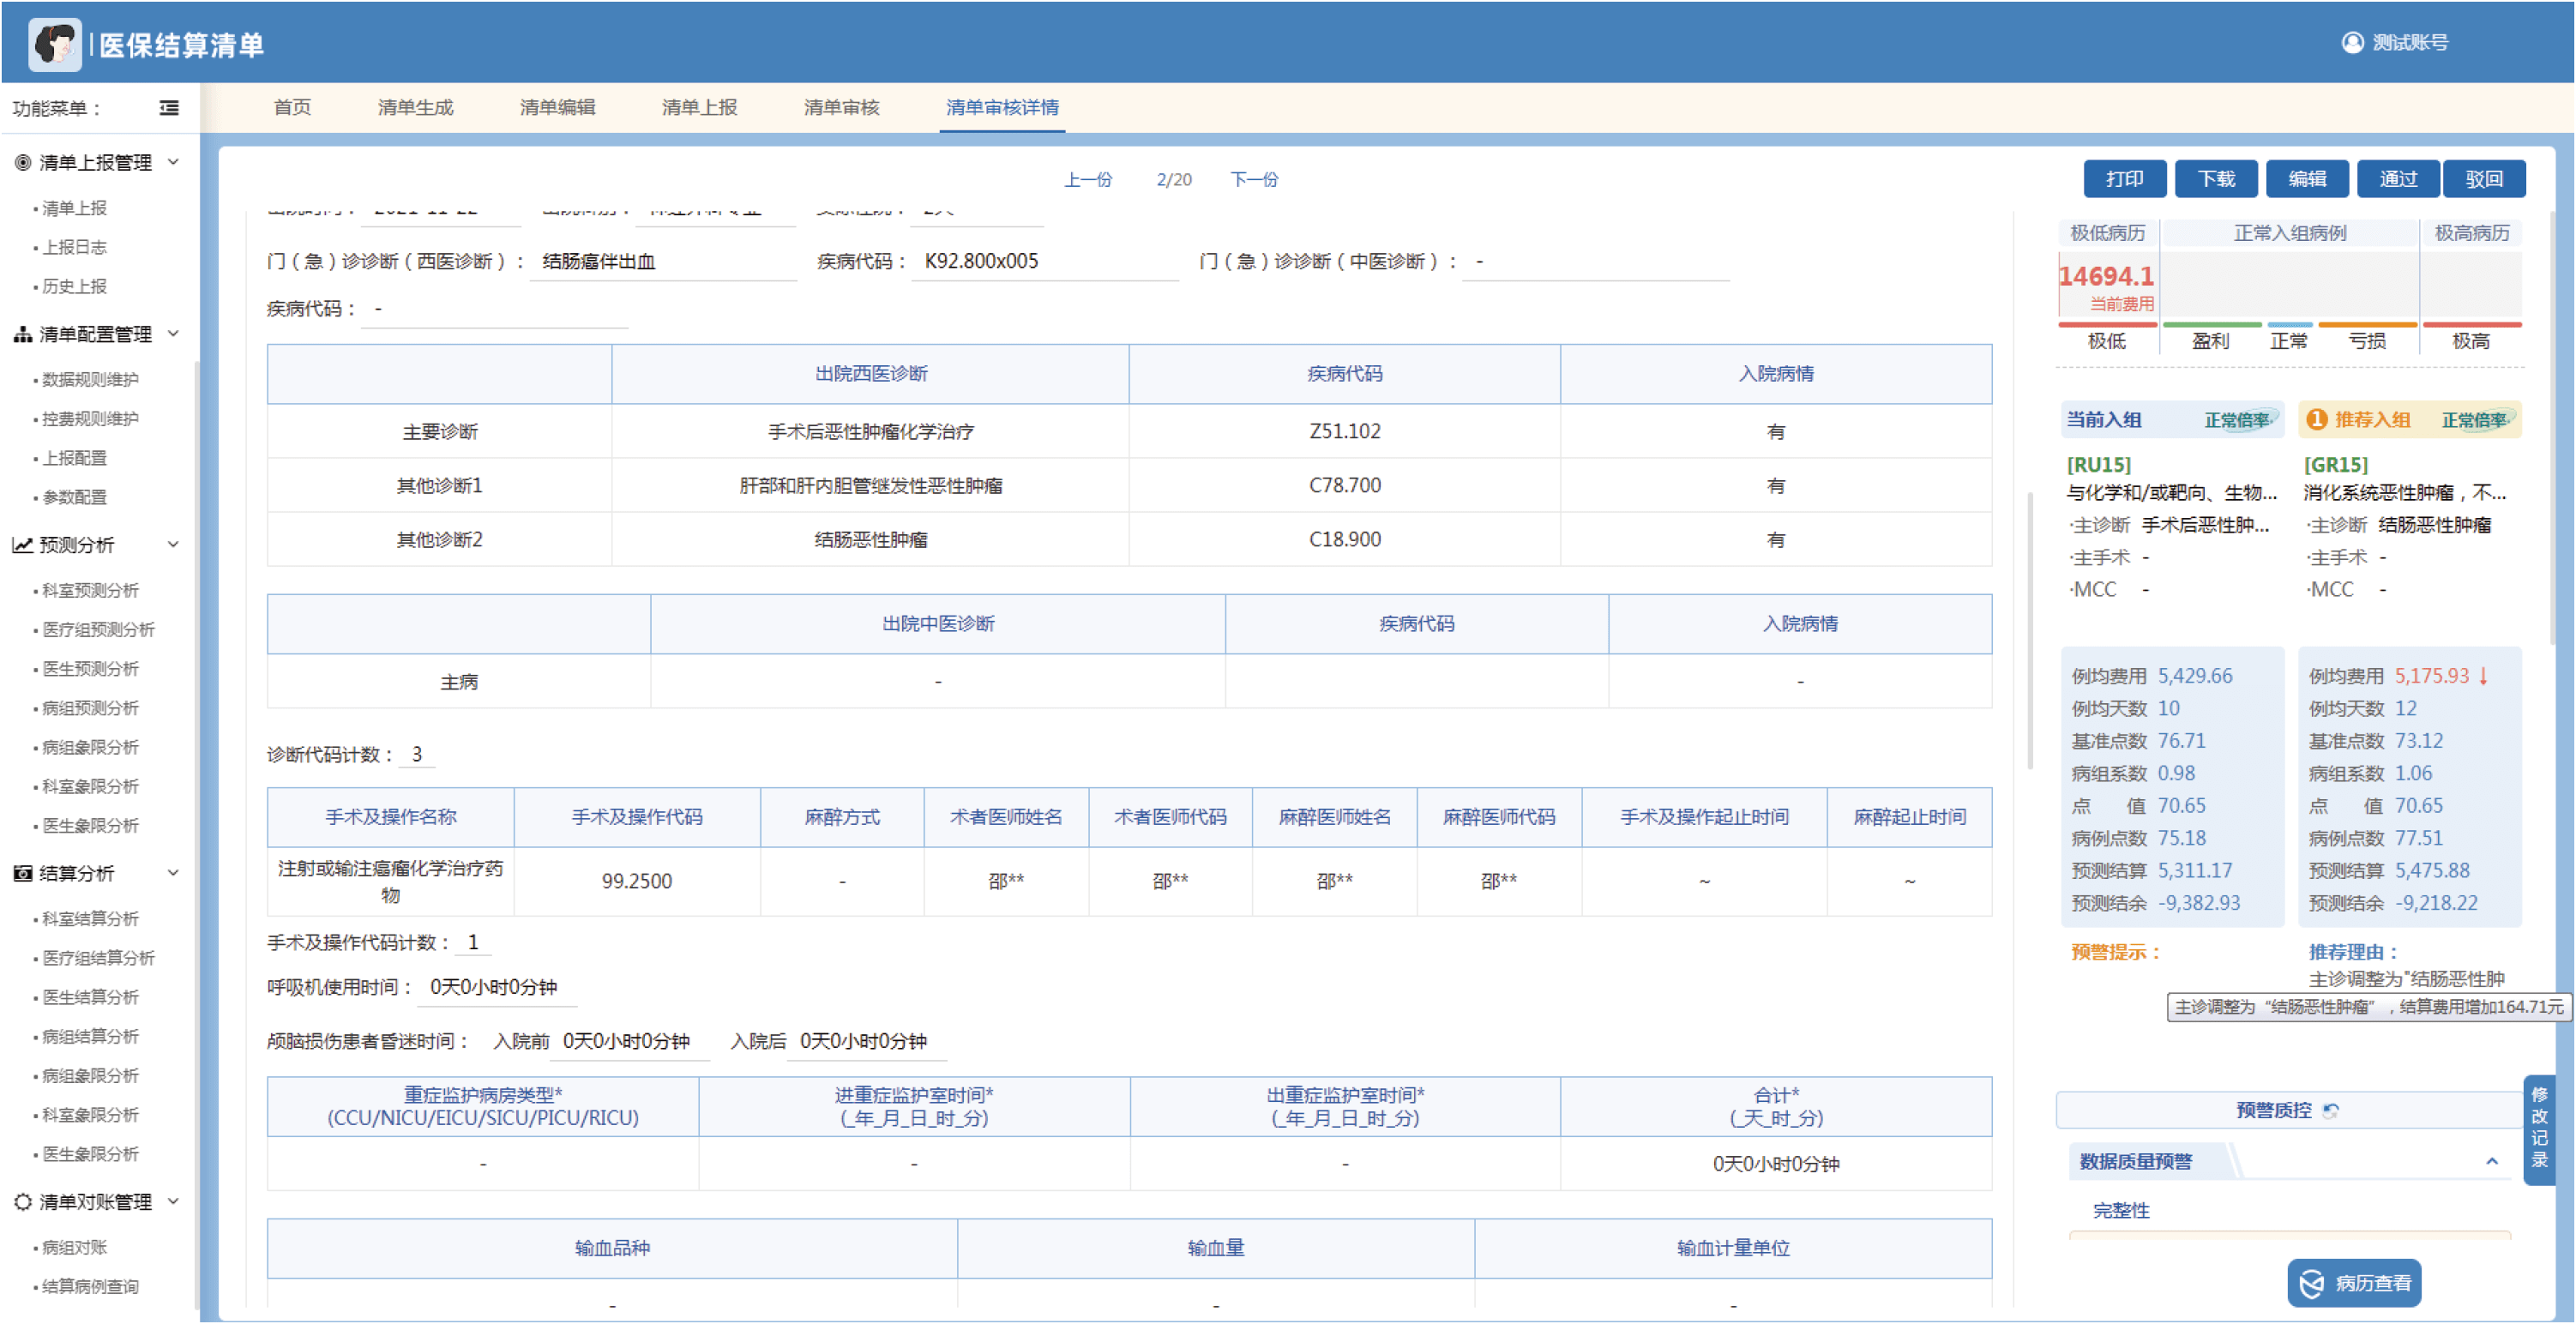Click the orange number badge by 推荐入组
Image resolution: width=2576 pixels, height=1324 pixels.
coord(2316,420)
